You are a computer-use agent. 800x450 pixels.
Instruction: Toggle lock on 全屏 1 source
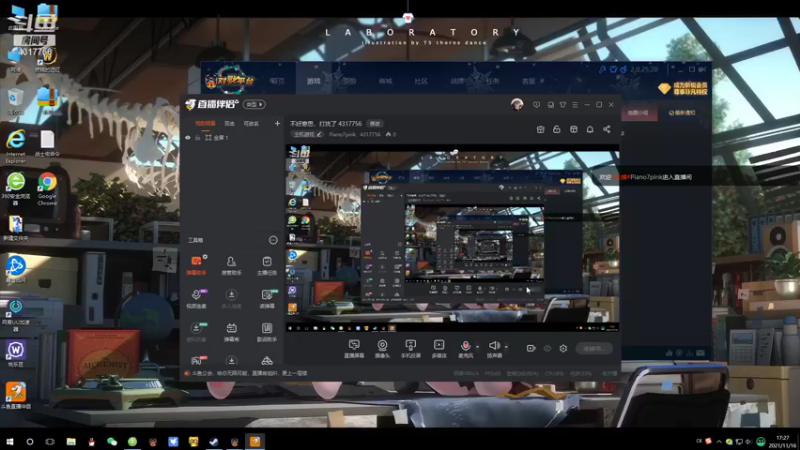(x=197, y=138)
